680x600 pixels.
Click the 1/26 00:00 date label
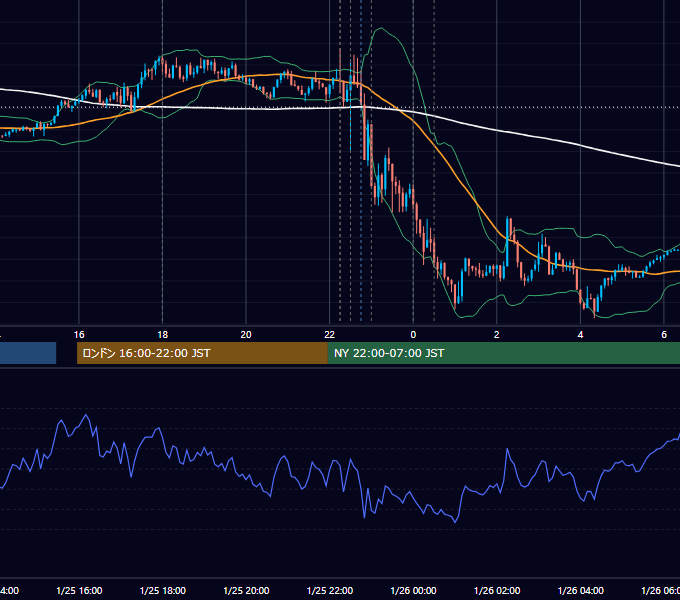[x=414, y=590]
